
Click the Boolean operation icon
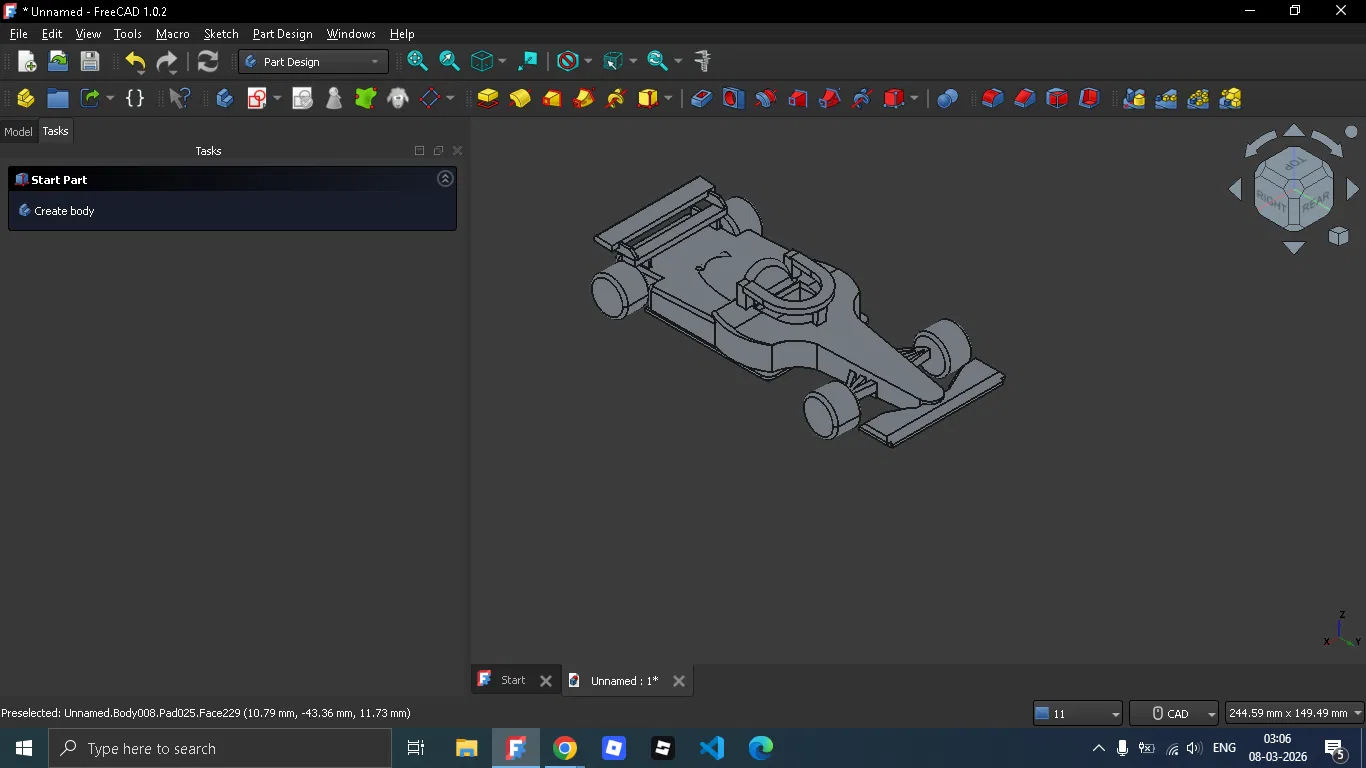coord(947,98)
